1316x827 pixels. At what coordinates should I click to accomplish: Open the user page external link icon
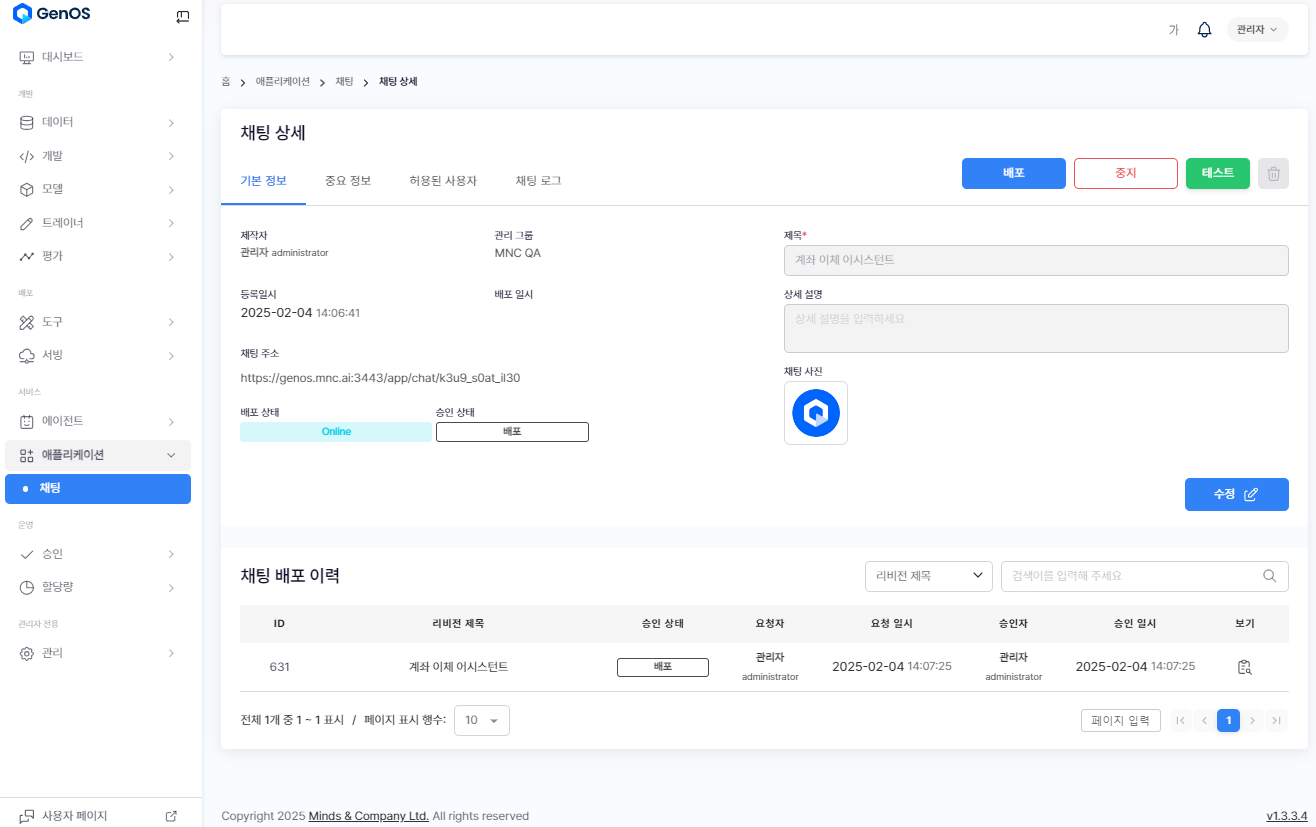pyautogui.click(x=171, y=816)
